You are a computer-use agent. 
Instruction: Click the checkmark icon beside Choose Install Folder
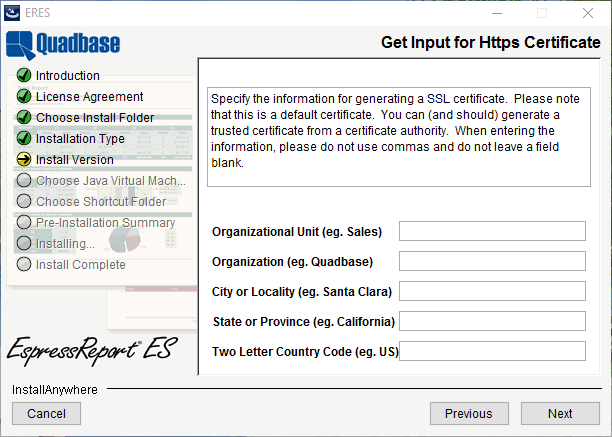24,117
